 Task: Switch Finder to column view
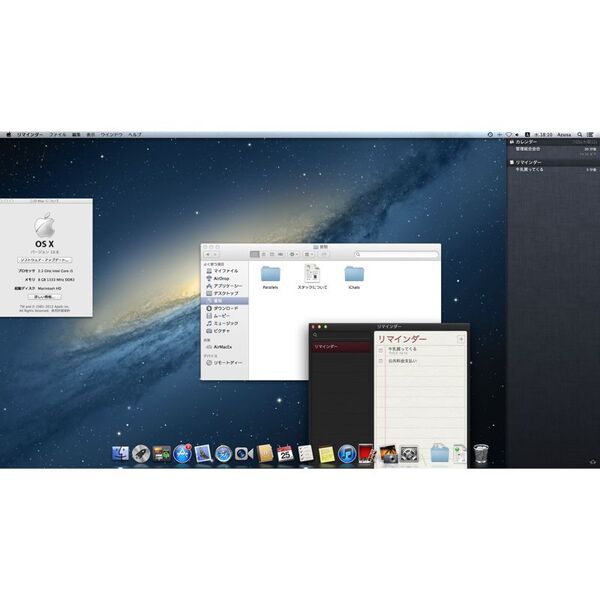point(272,254)
